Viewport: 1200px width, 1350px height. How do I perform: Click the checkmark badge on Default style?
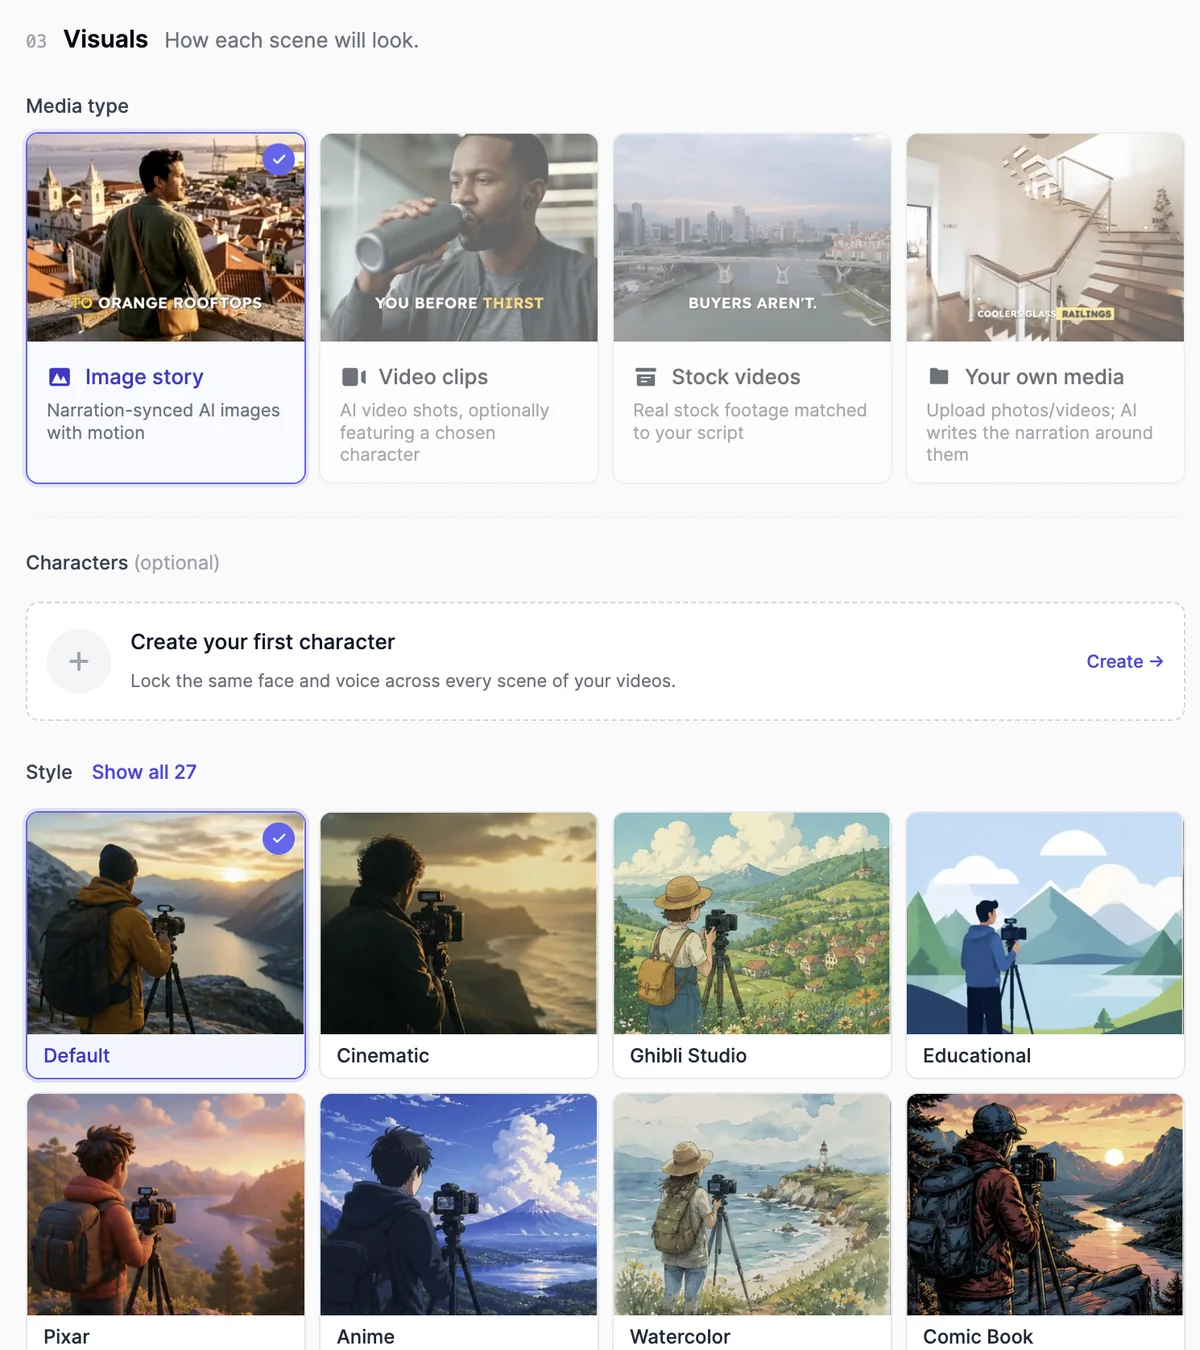(x=279, y=838)
